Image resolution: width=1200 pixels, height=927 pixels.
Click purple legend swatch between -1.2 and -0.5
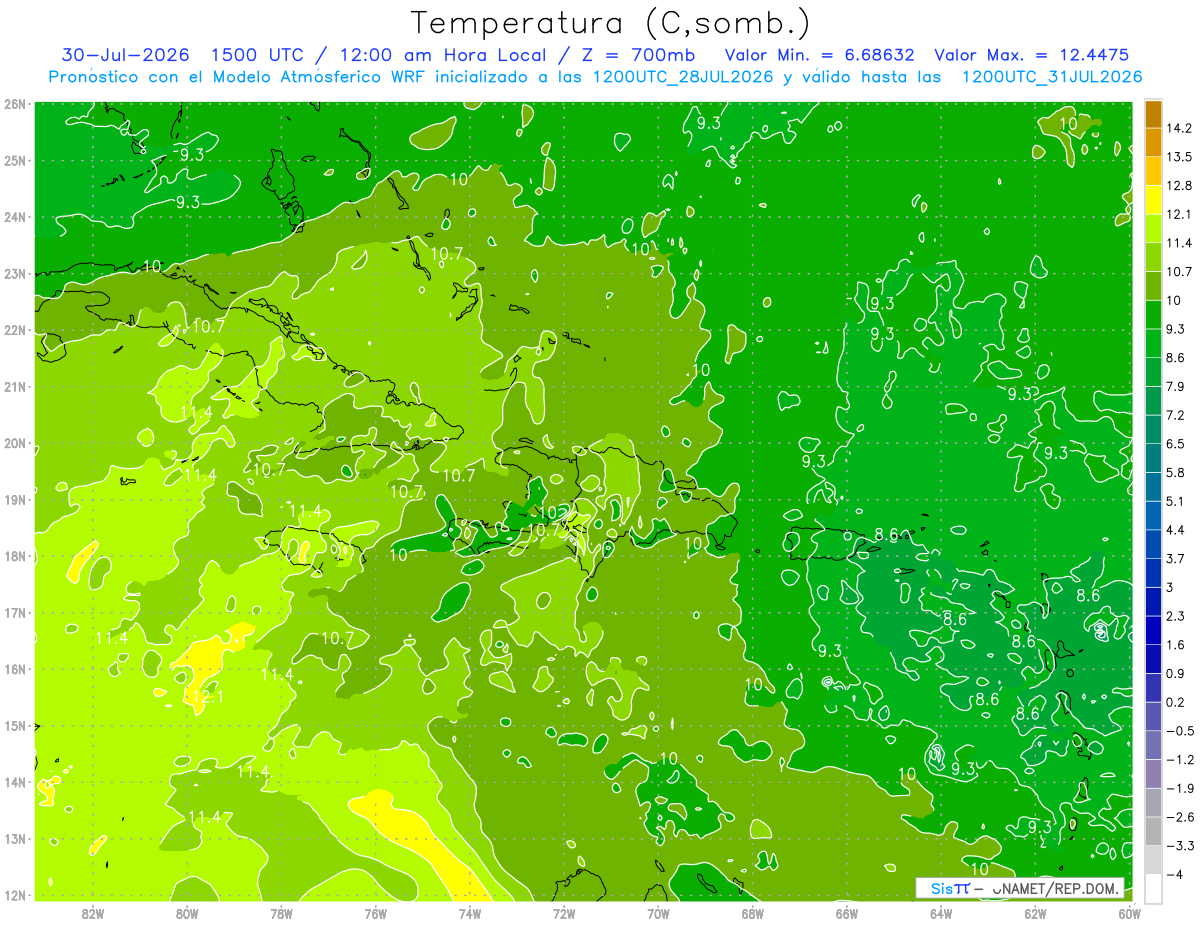1153,744
